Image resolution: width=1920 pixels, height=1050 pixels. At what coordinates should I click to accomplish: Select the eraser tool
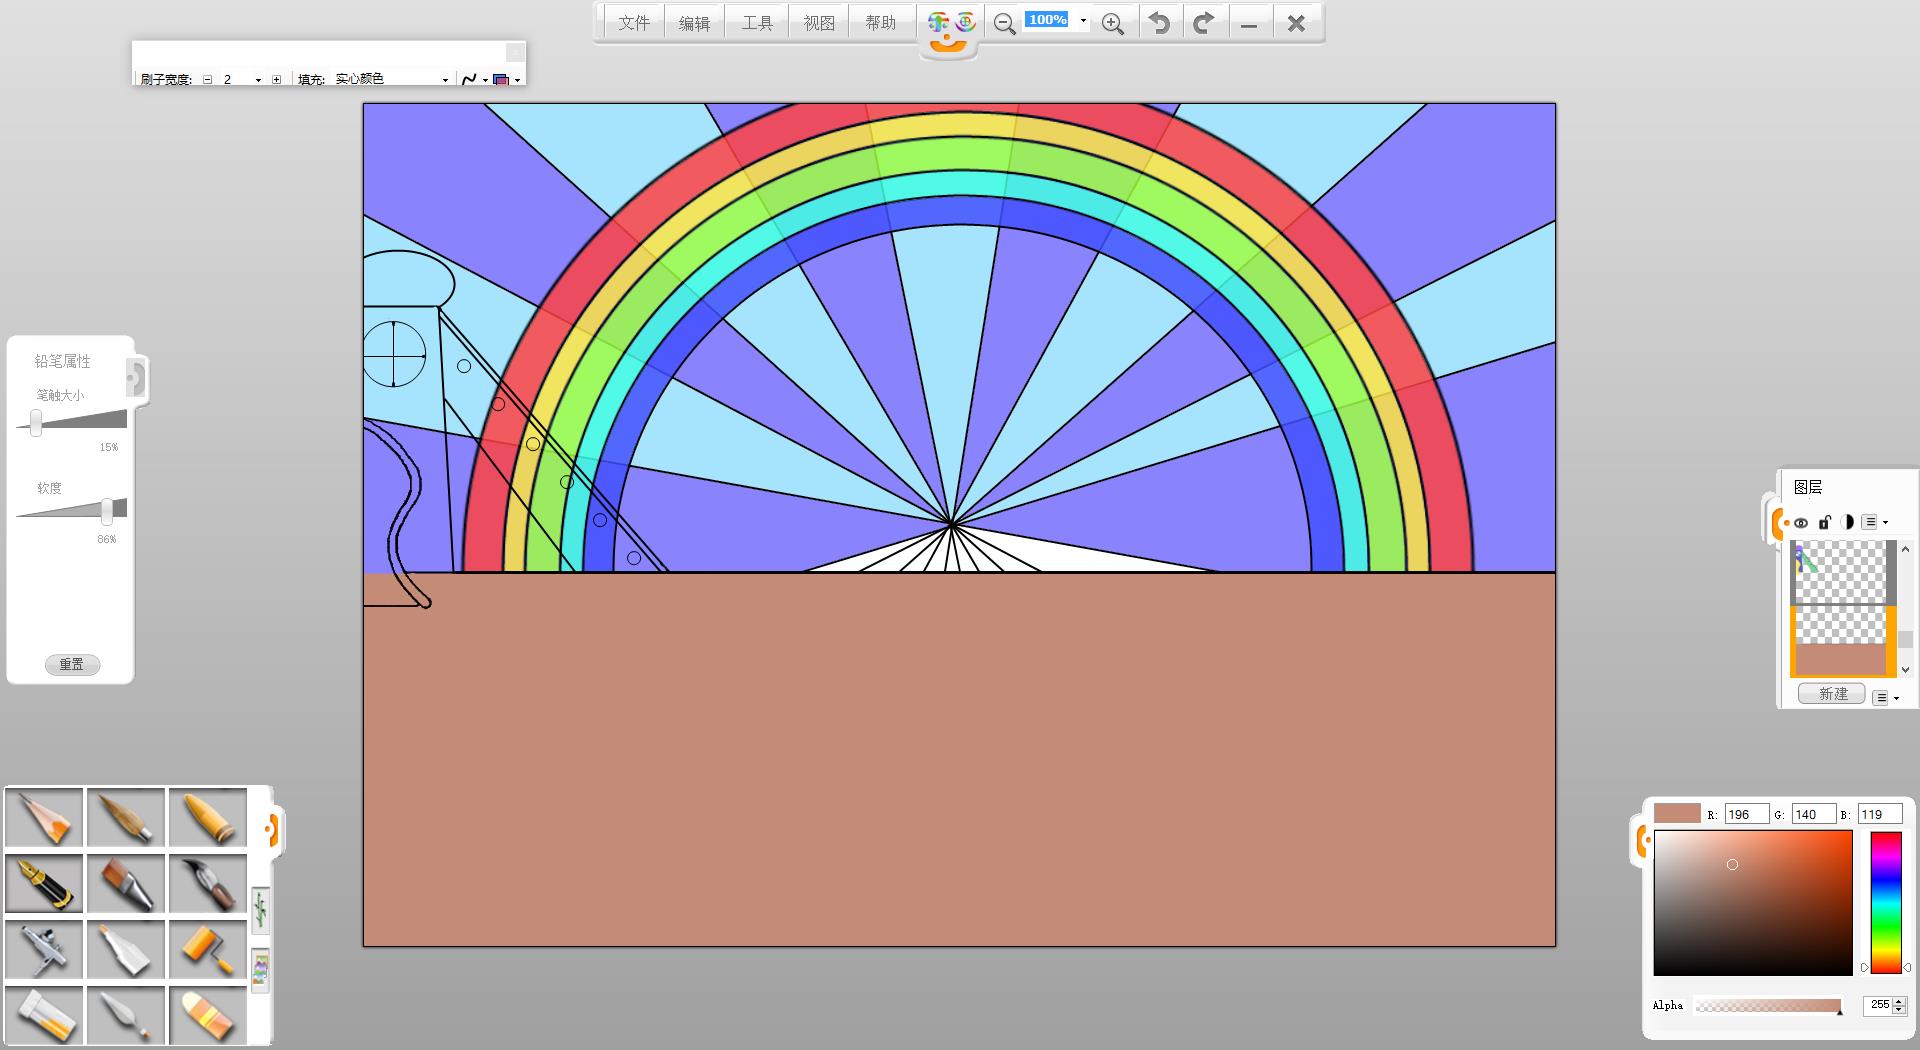208,1014
